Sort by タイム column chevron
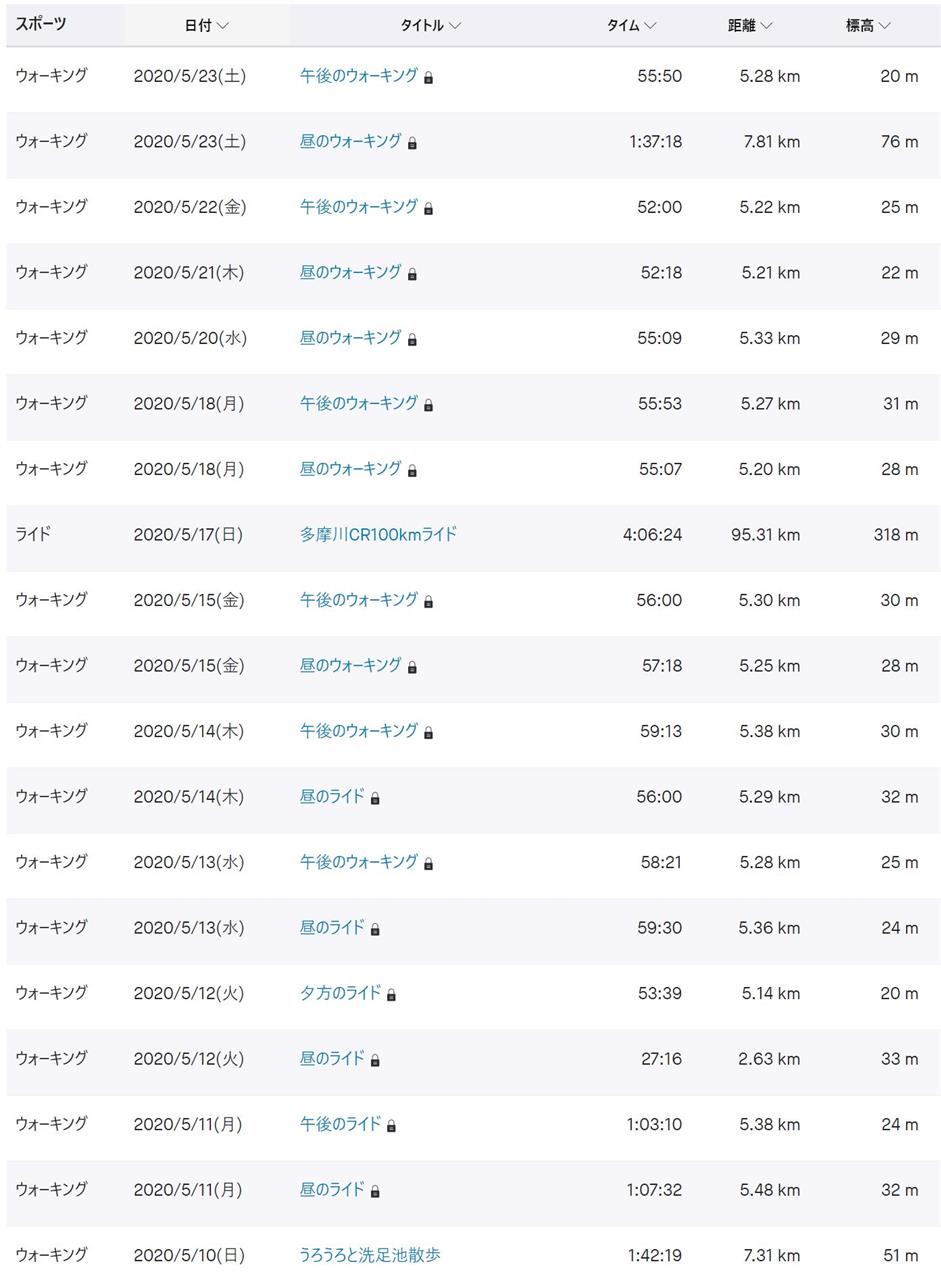 (x=650, y=26)
